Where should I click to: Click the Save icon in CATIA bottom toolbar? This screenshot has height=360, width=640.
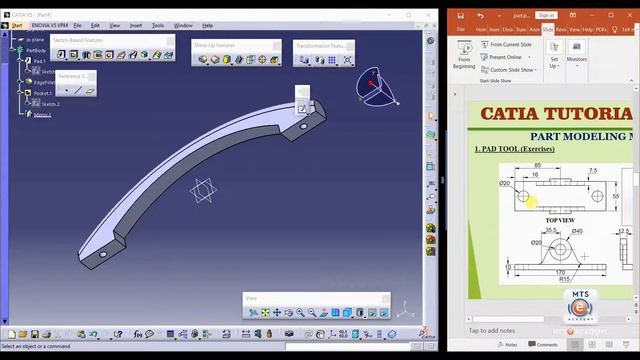click(x=35, y=334)
